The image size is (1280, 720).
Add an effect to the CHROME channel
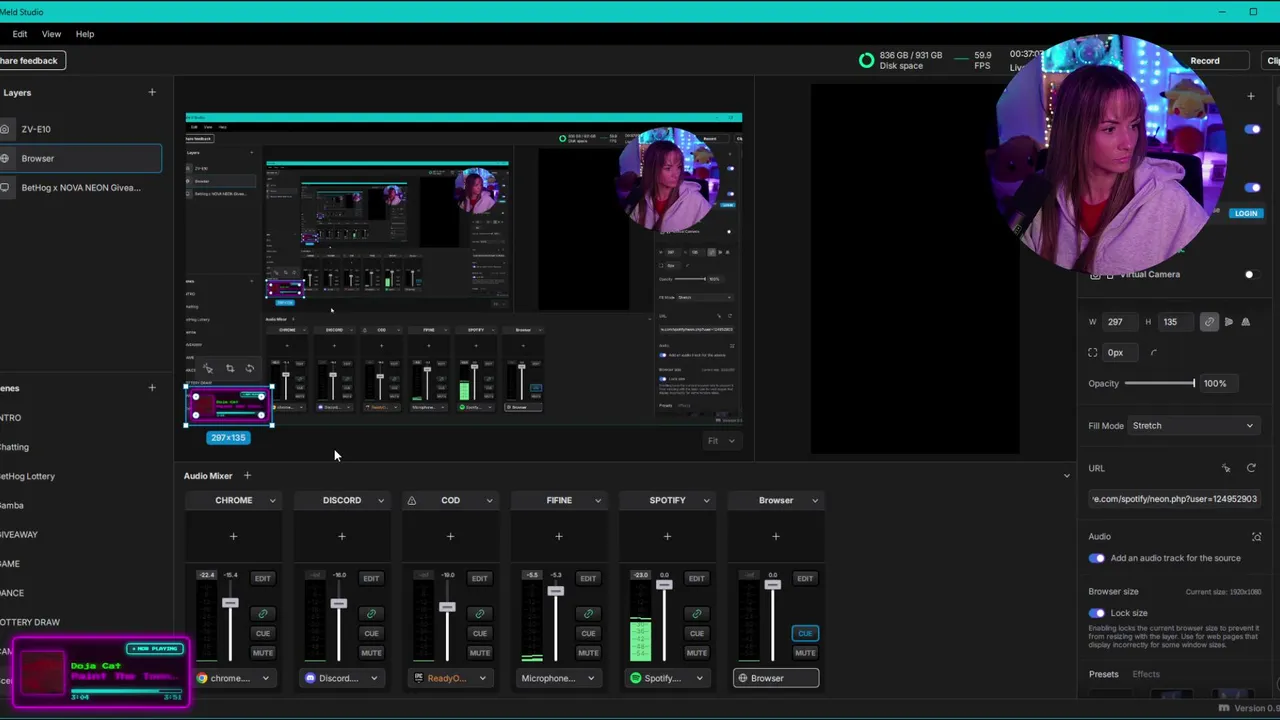point(233,536)
